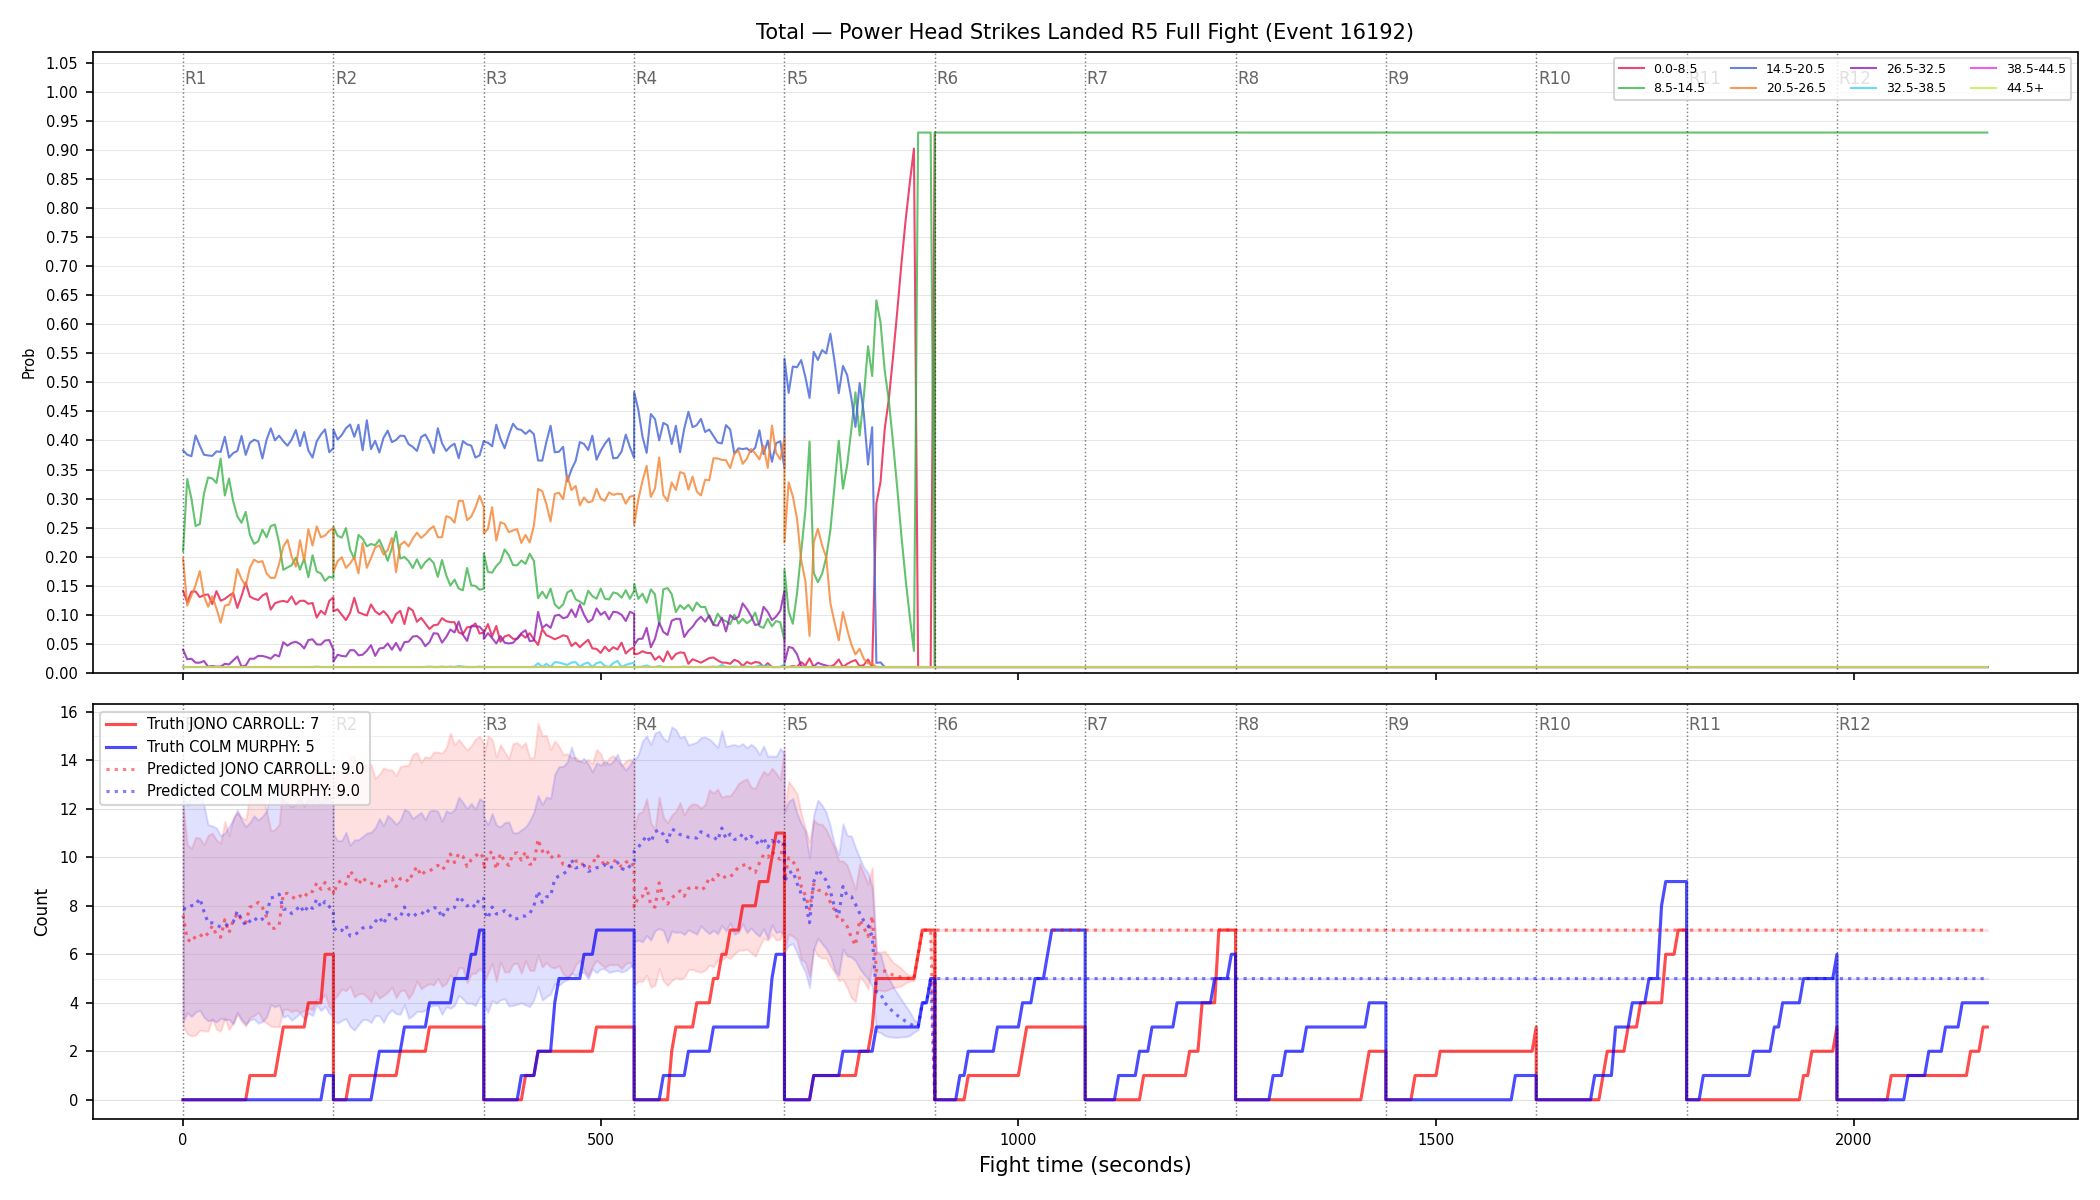The image size is (2100, 1200).
Task: Click the Prob y-axis label
Action: coord(29,363)
